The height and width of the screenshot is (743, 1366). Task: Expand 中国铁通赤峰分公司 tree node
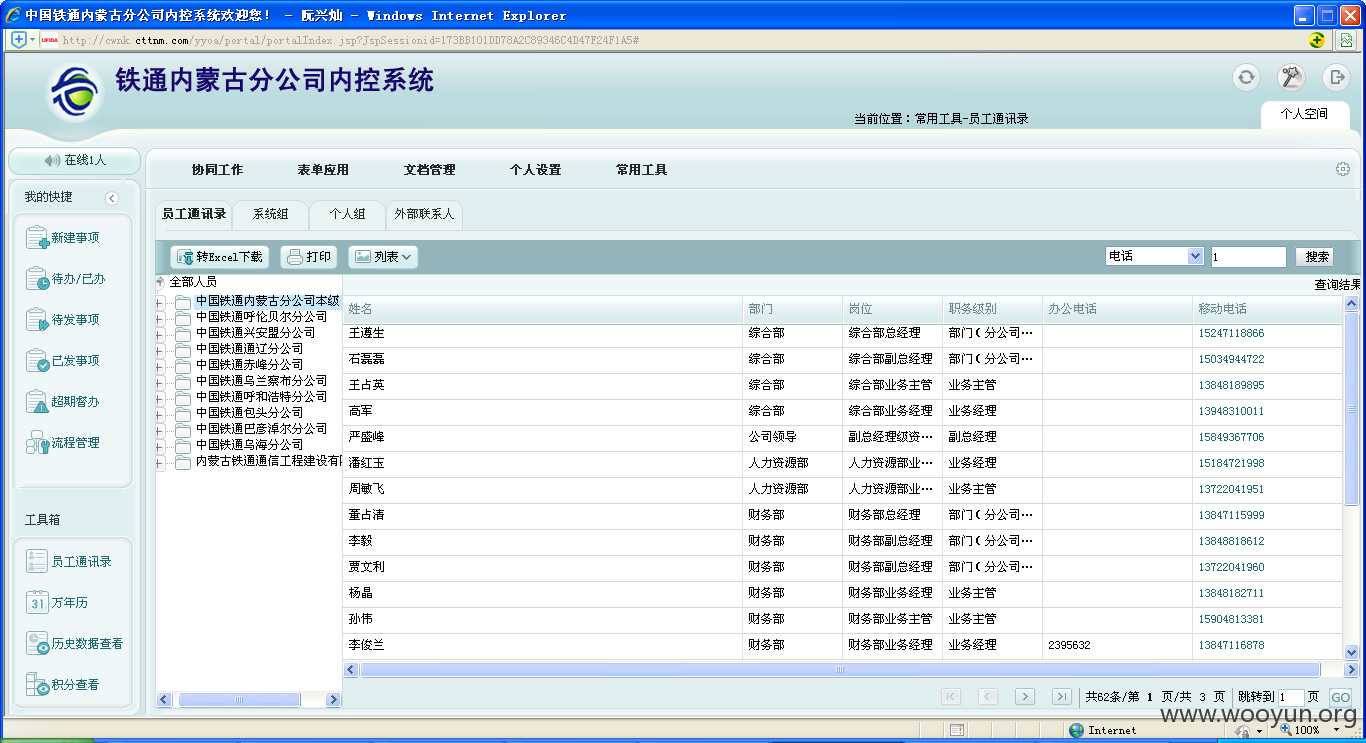pyautogui.click(x=160, y=365)
